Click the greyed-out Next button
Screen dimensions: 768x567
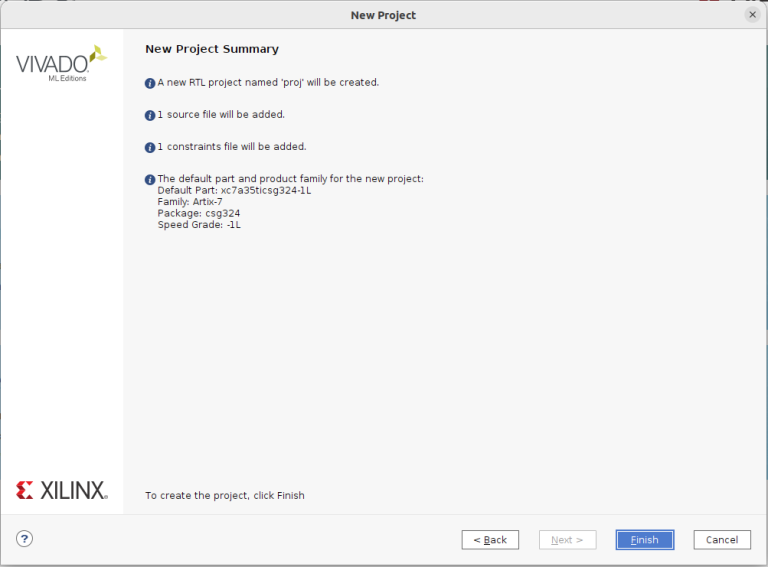click(567, 540)
